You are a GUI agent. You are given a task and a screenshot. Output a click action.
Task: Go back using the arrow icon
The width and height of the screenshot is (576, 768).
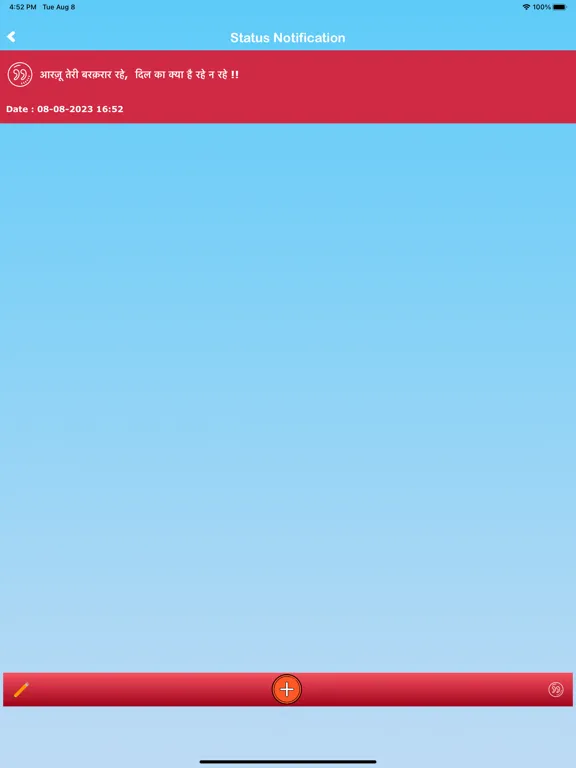[11, 37]
